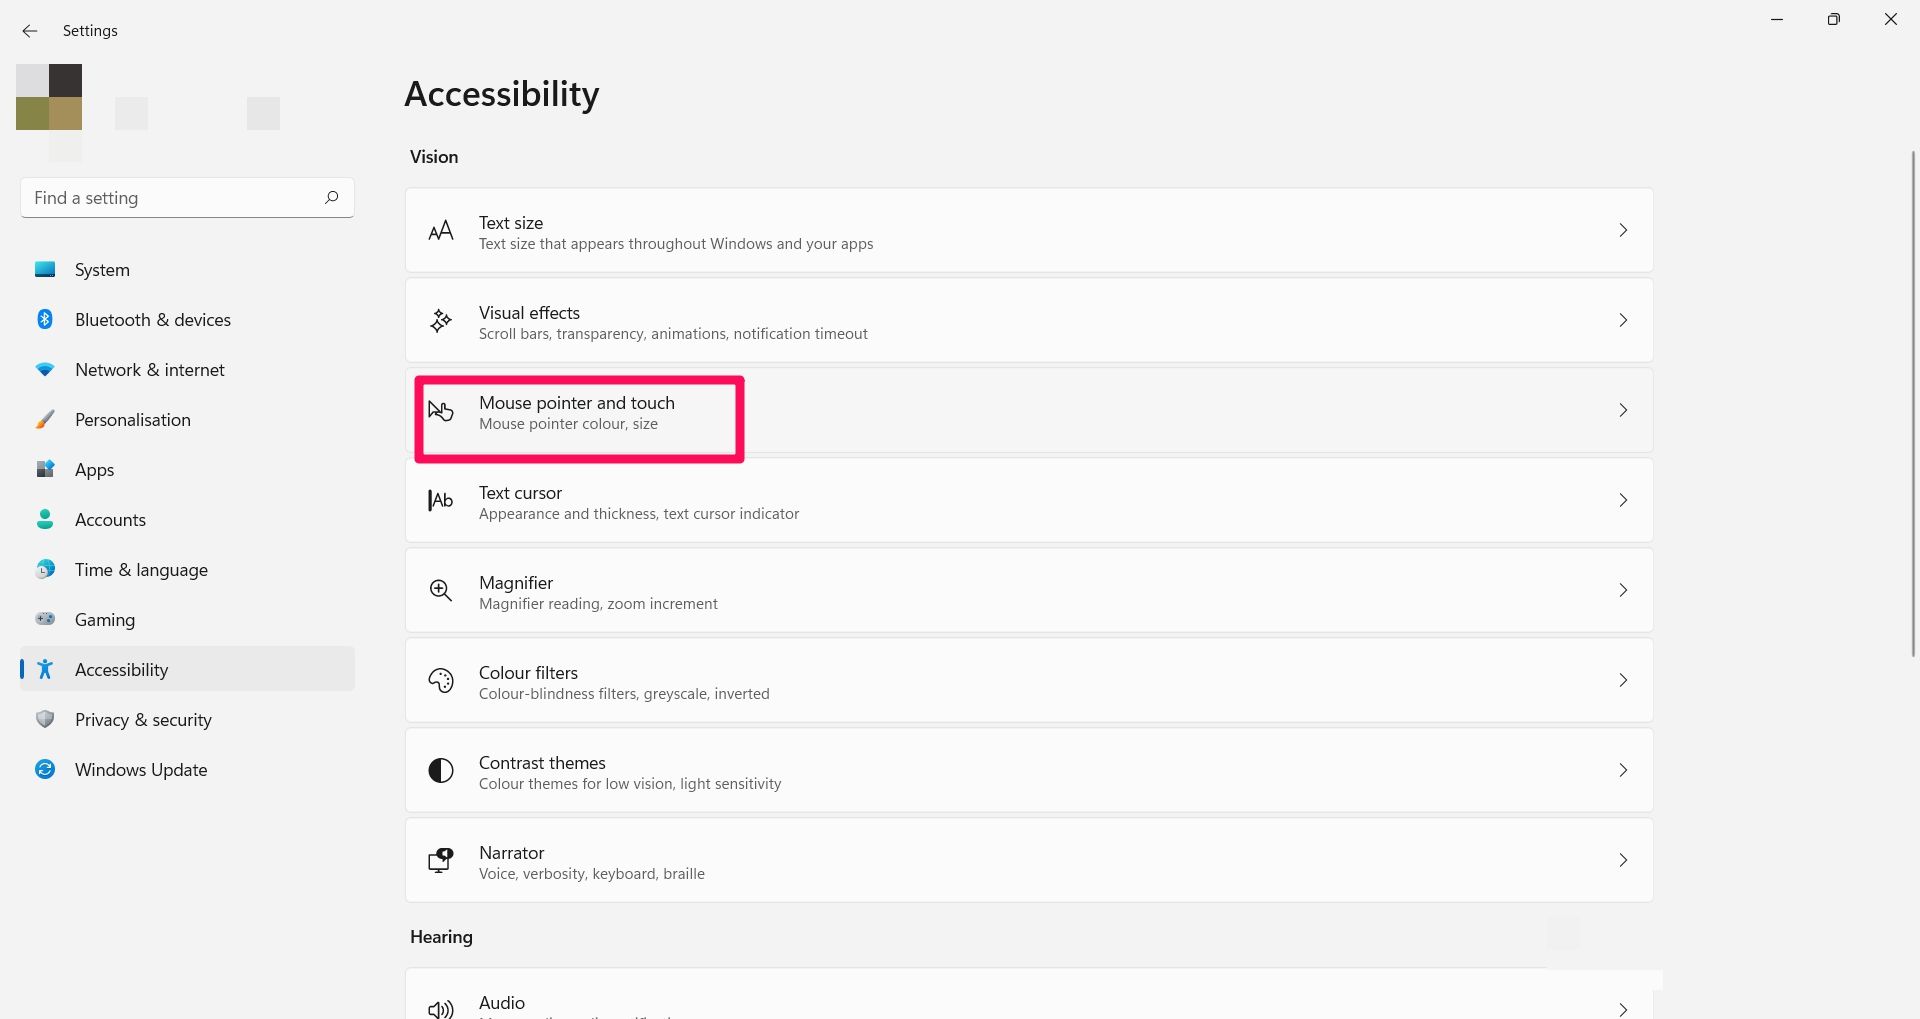
Task: Click the Contrast themes half-circle icon
Action: (441, 771)
